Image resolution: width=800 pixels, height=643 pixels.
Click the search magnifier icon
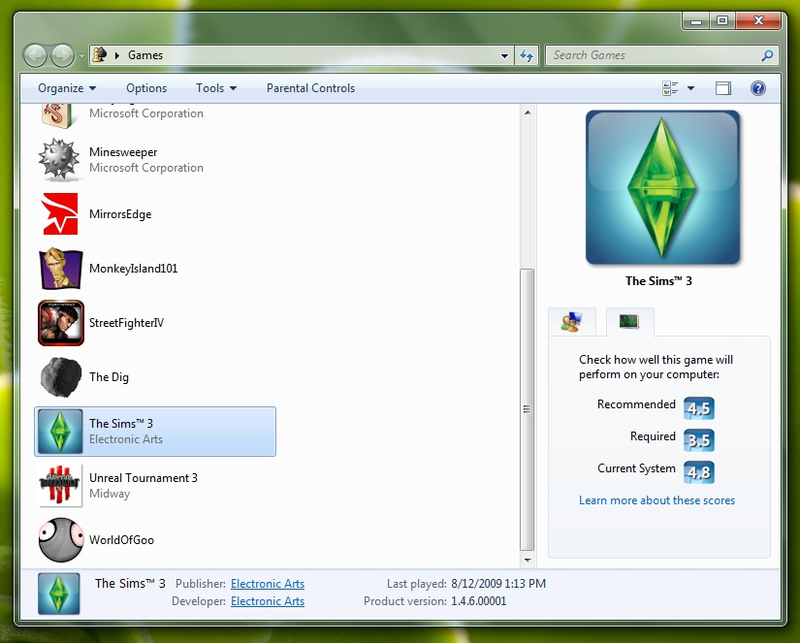(x=767, y=55)
